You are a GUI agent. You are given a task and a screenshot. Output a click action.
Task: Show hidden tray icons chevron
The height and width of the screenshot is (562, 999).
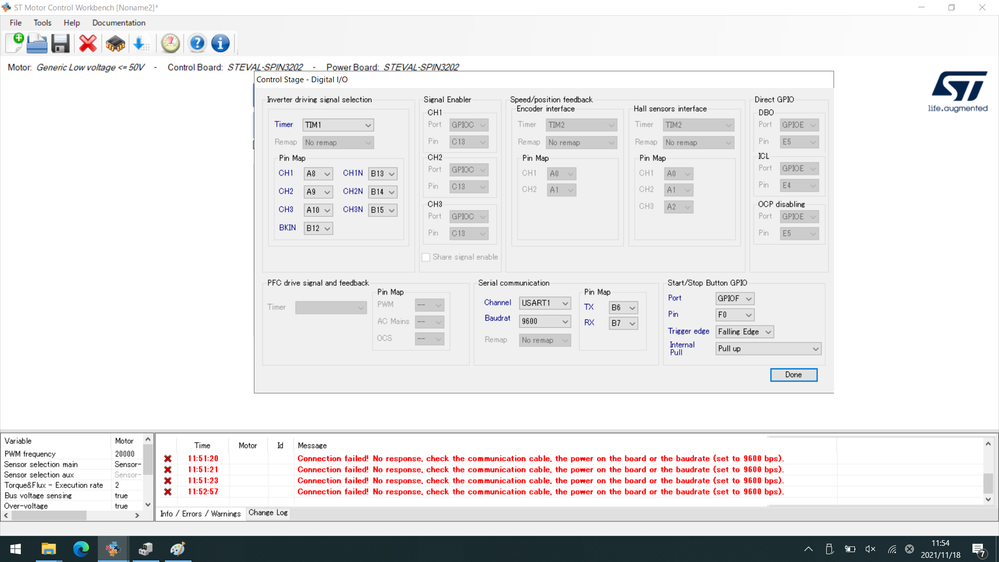tap(809, 549)
